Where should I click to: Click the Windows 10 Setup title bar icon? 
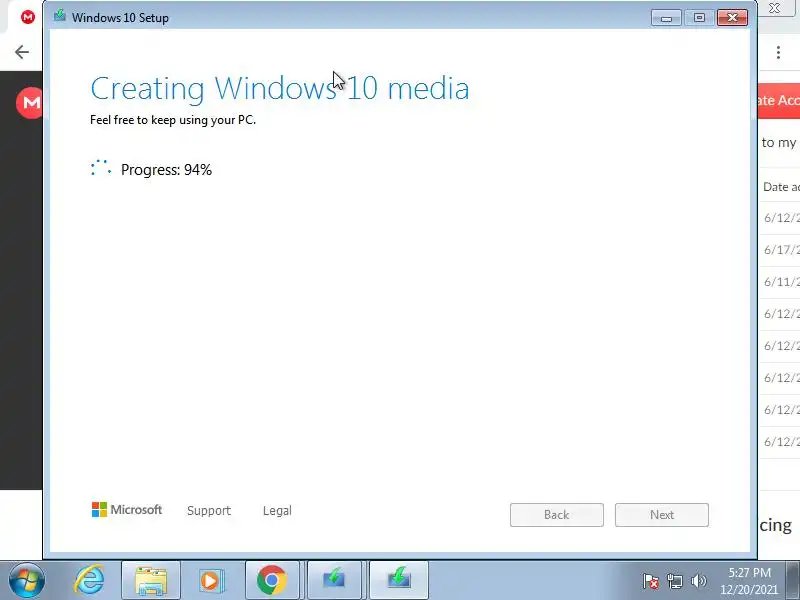coord(60,15)
